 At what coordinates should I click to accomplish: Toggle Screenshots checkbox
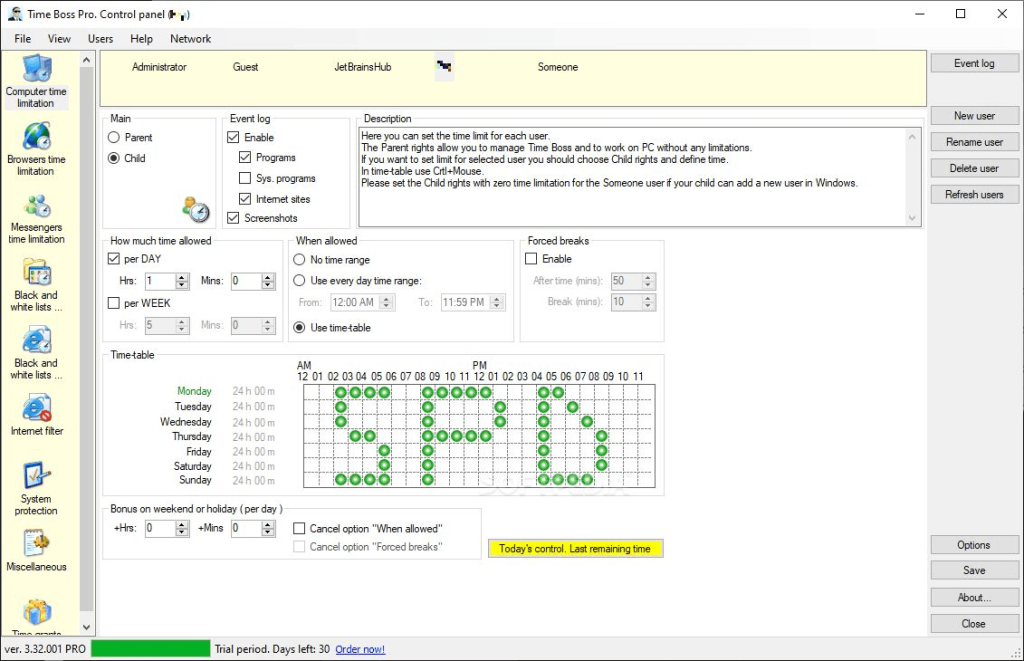(233, 218)
